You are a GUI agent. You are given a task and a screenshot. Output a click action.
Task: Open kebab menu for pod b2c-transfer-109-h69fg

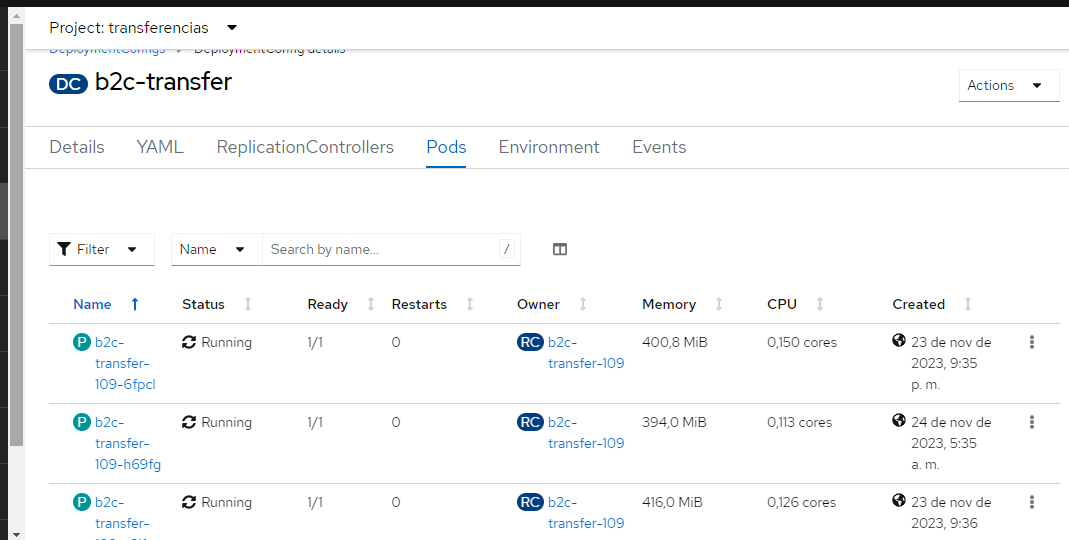(1032, 422)
